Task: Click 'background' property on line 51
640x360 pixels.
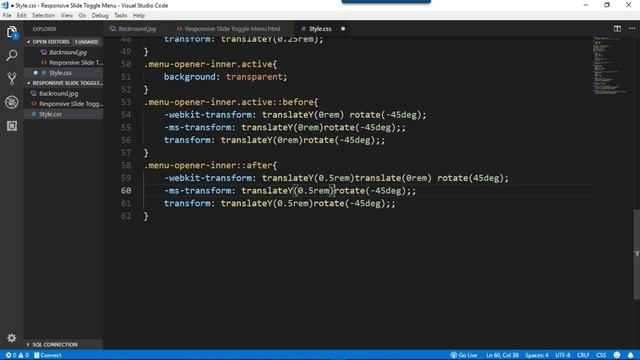Action: tap(190, 77)
